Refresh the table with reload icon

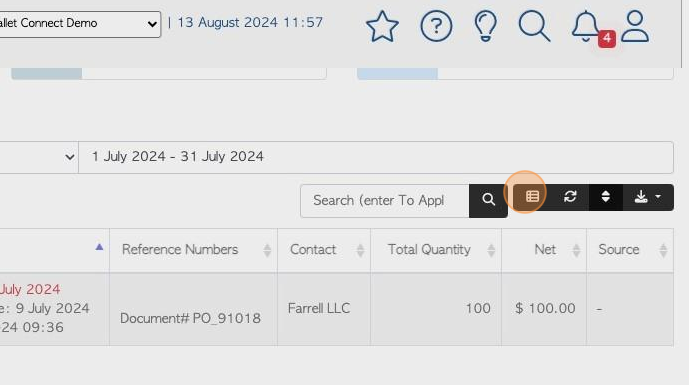pos(570,196)
